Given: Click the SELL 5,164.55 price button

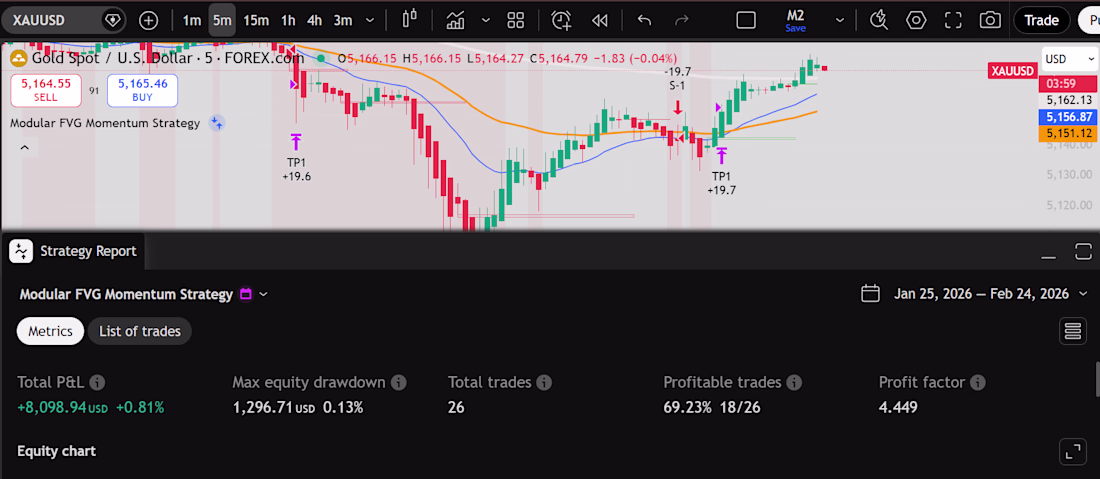Looking at the screenshot, I should click(x=46, y=90).
